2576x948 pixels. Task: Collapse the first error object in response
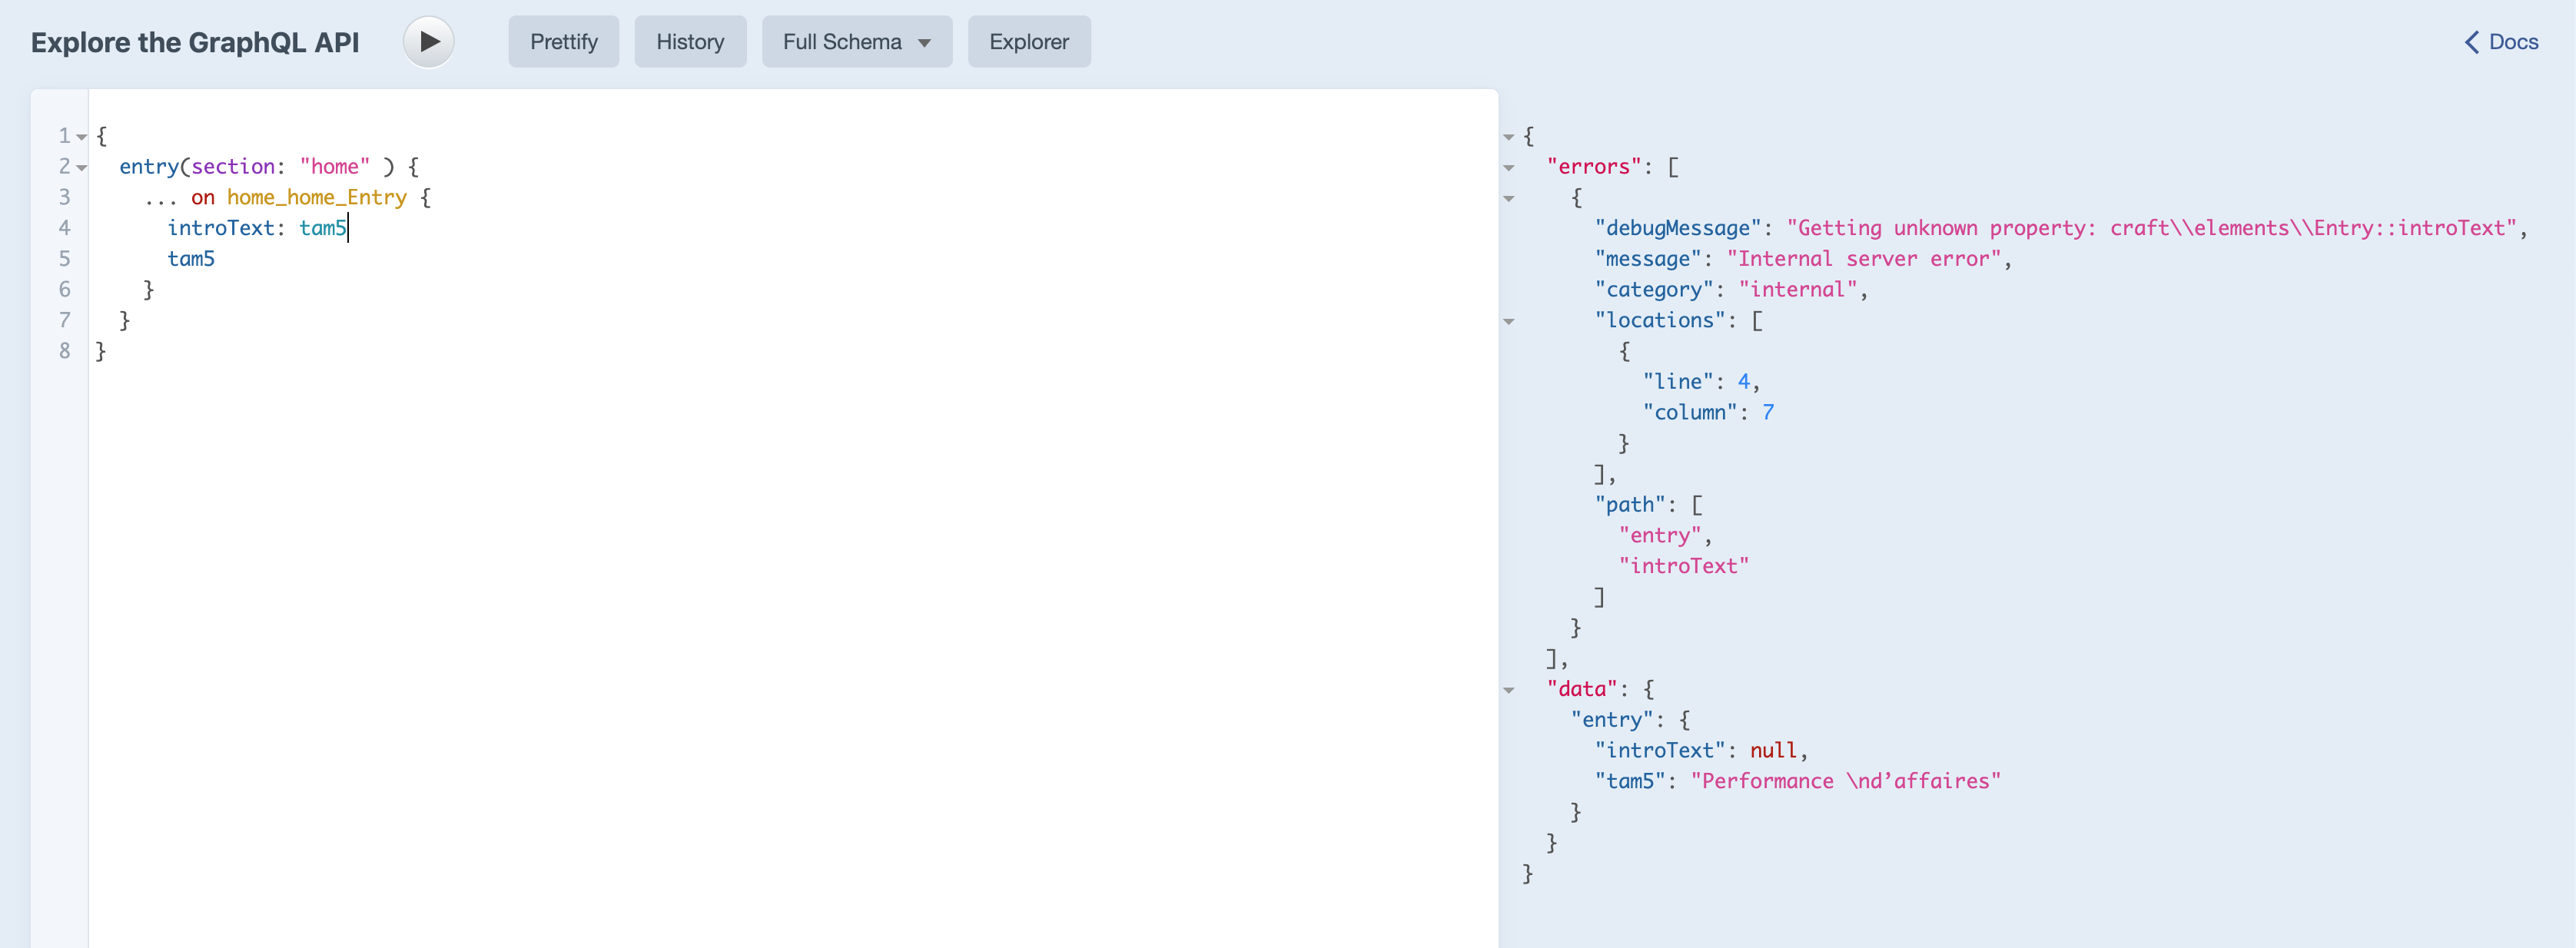1508,199
